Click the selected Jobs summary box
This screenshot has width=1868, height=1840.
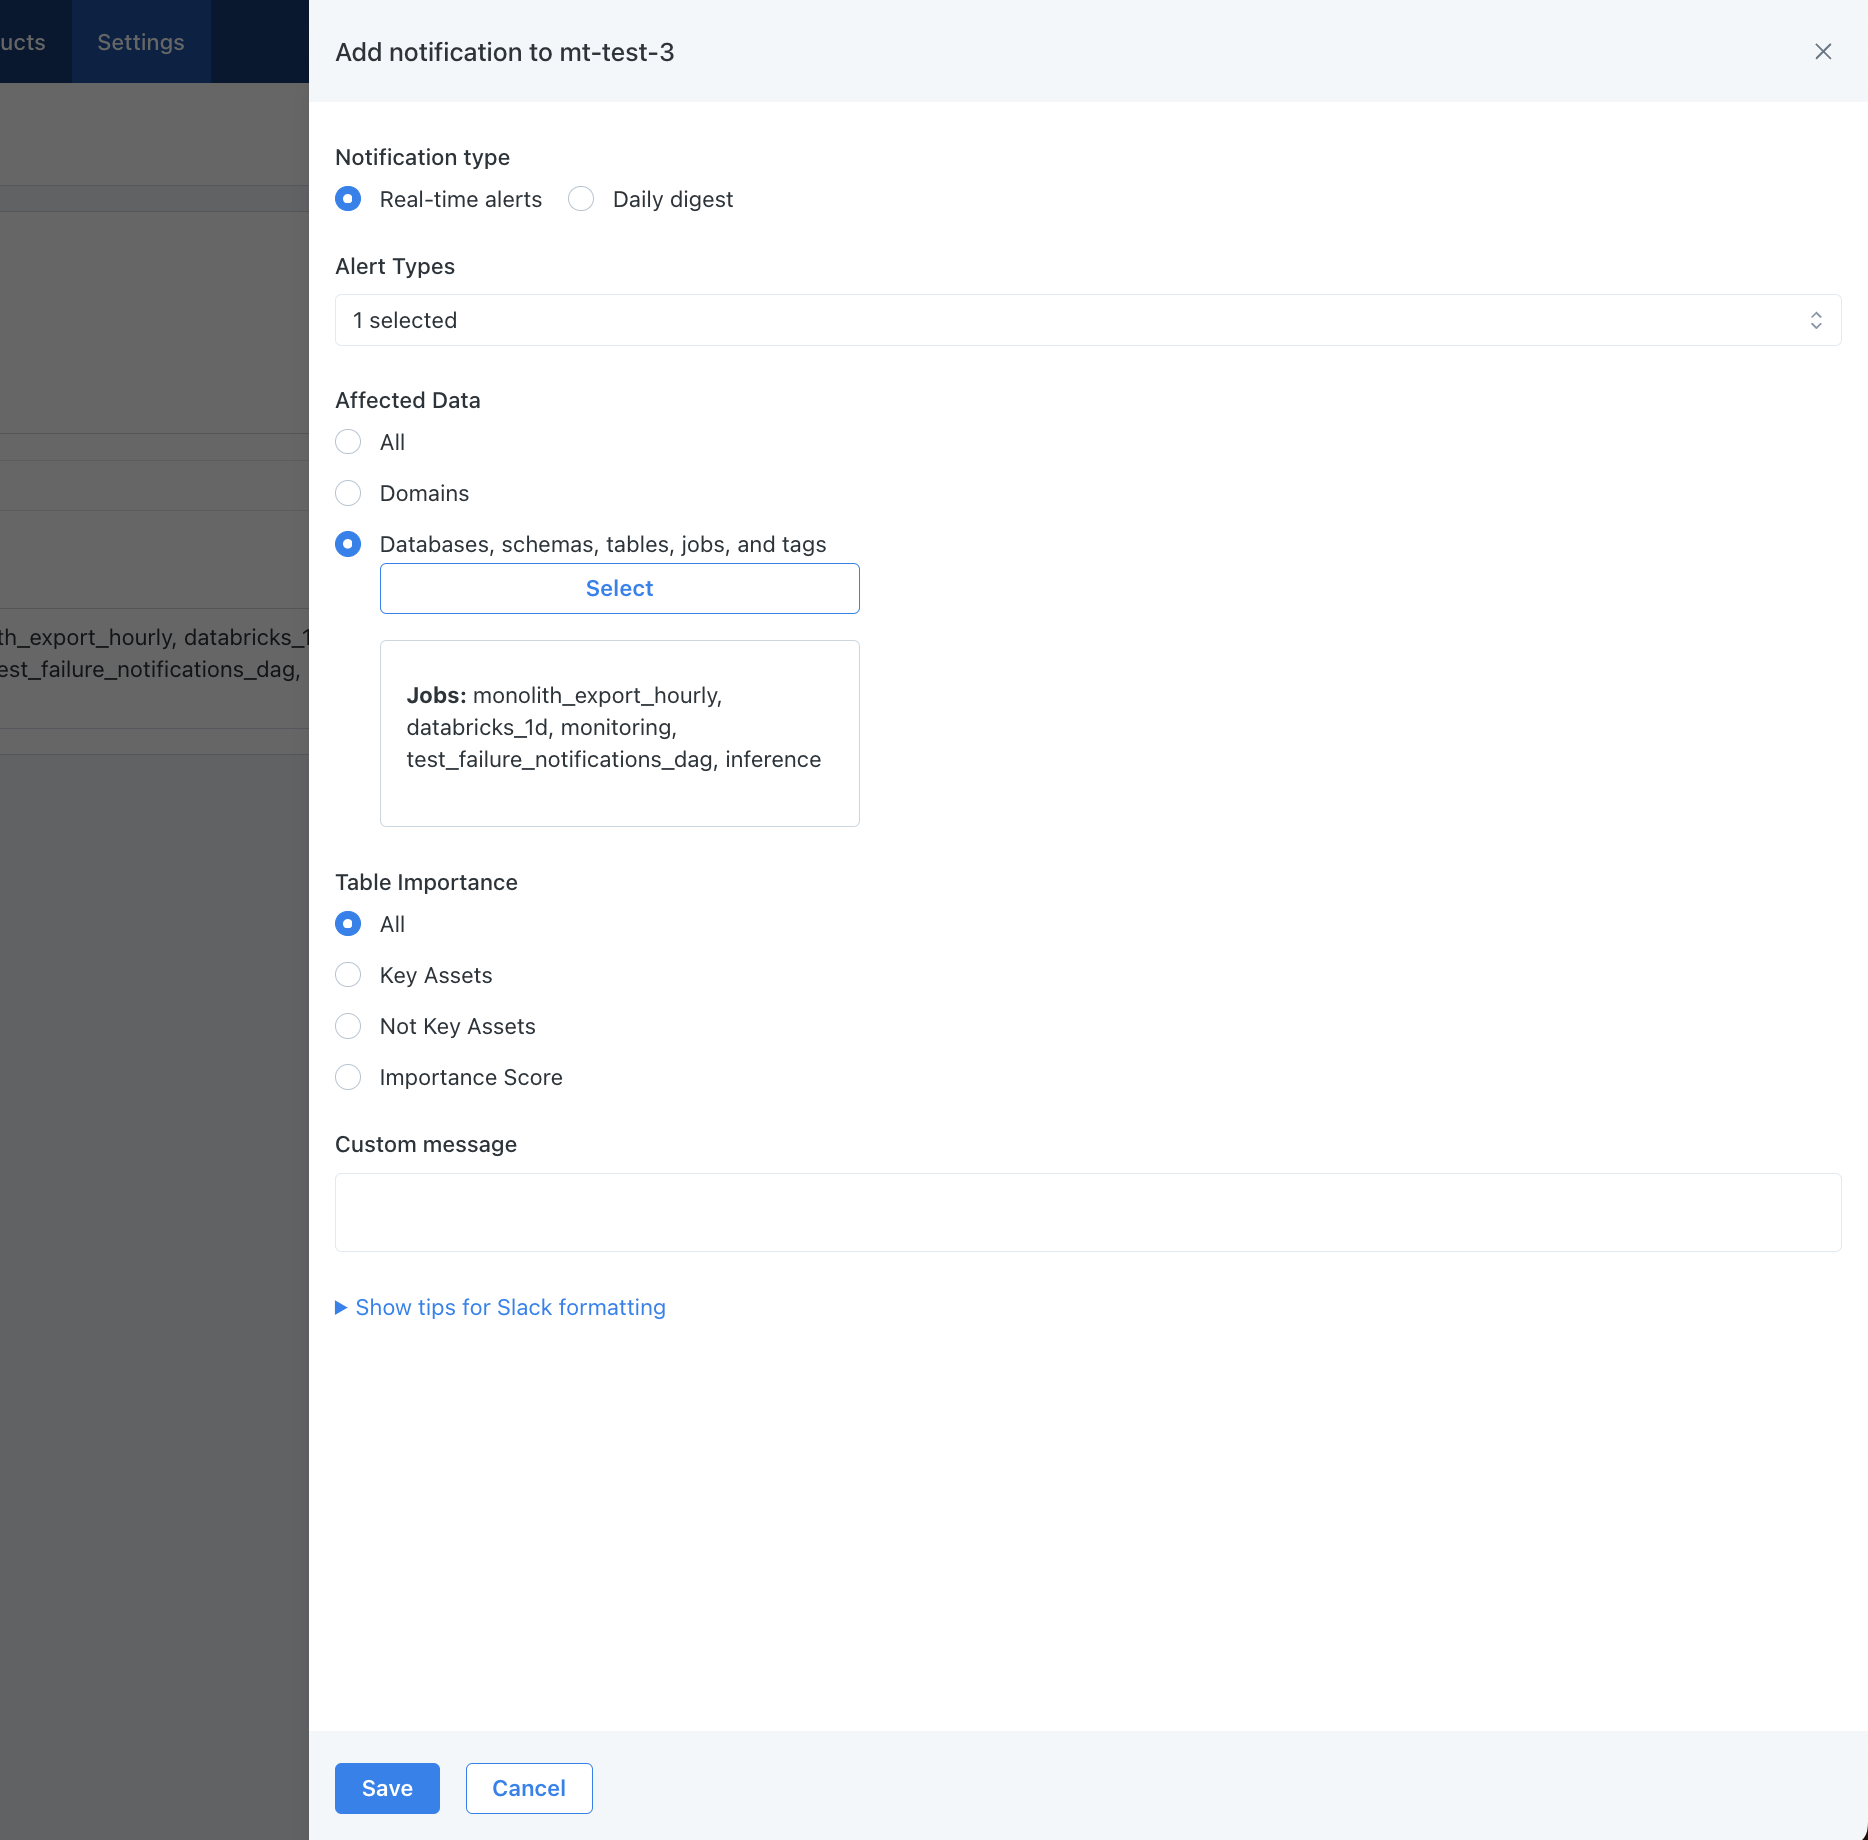[x=619, y=733]
